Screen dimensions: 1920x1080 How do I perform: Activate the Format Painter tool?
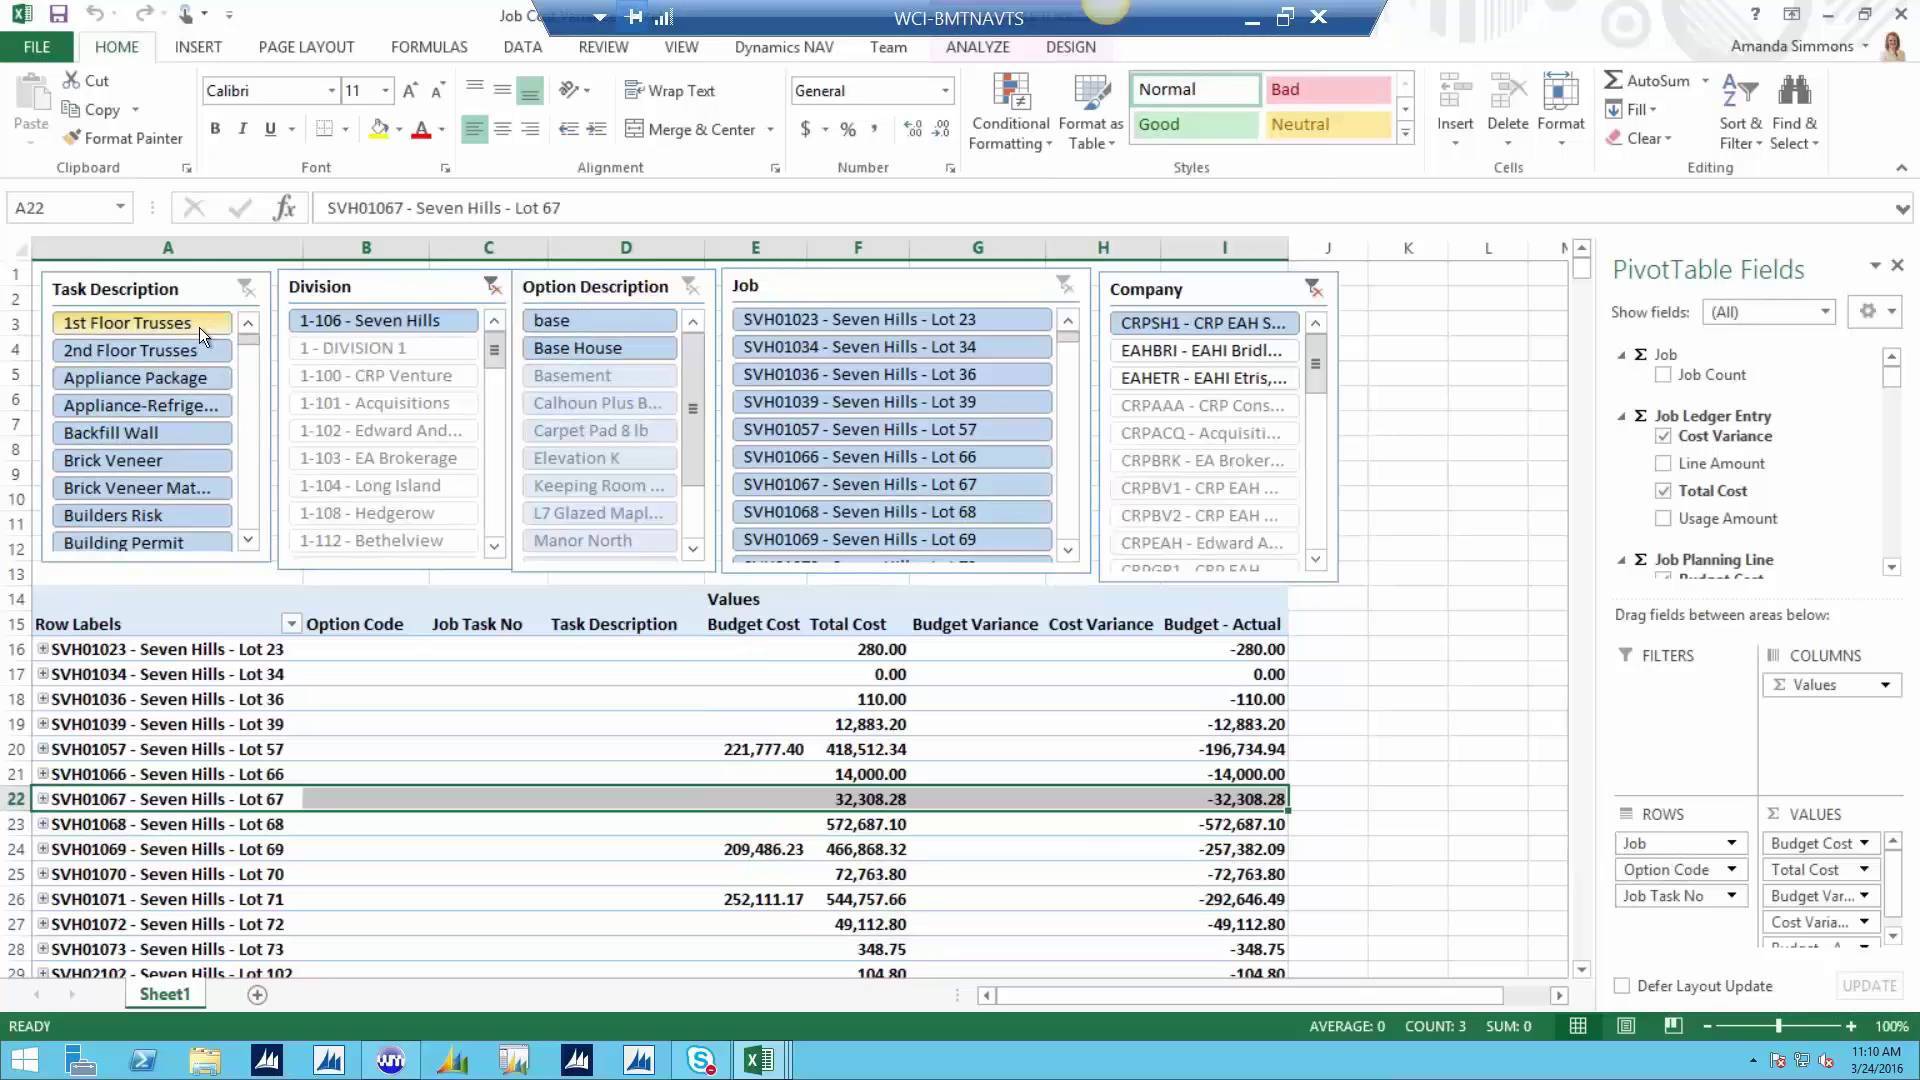(123, 138)
